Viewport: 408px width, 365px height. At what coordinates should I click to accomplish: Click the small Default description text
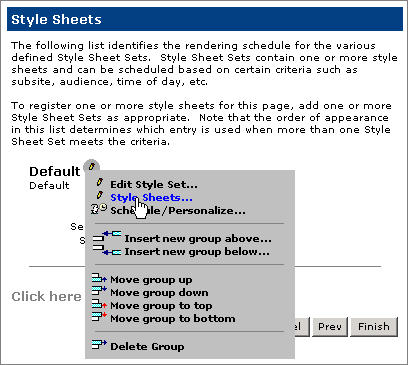49,185
